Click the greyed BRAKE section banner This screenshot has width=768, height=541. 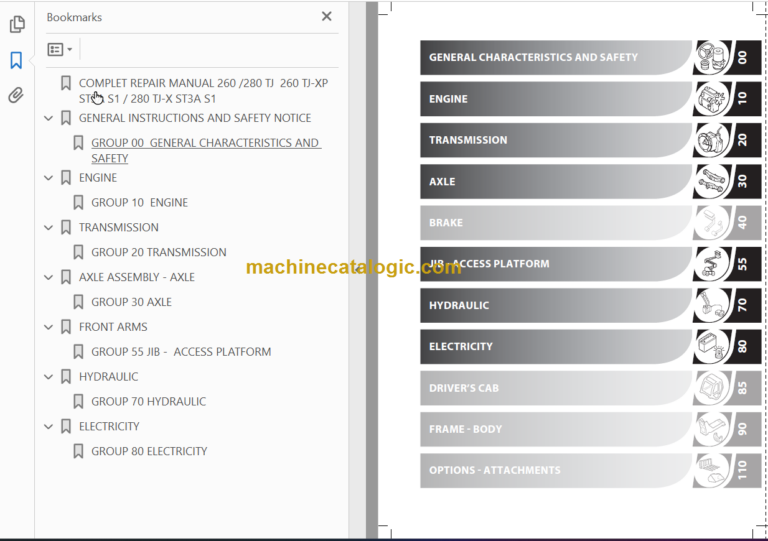[556, 223]
